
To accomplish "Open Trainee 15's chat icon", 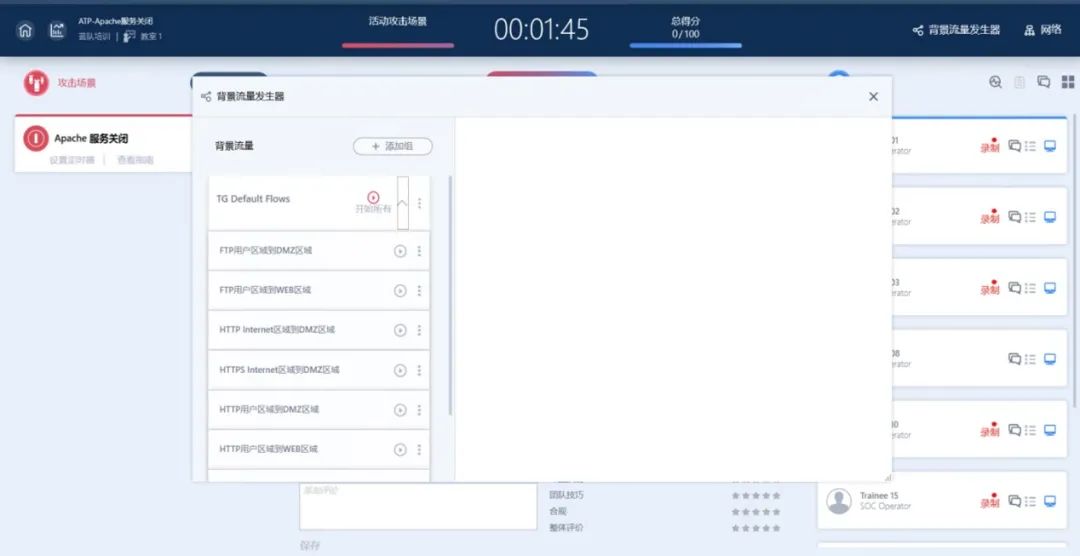I will pyautogui.click(x=1014, y=501).
